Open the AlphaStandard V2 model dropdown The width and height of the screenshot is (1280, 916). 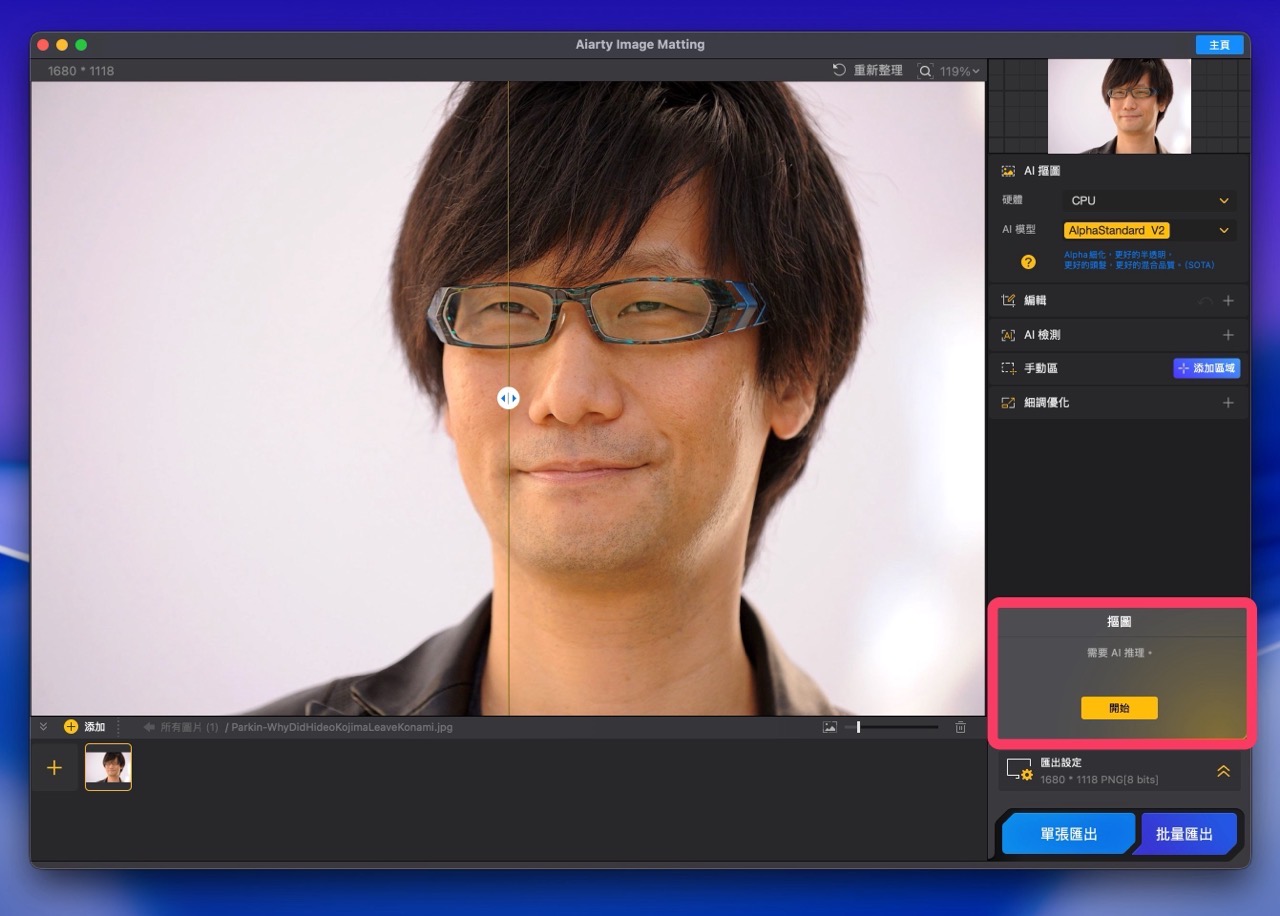(x=1148, y=230)
